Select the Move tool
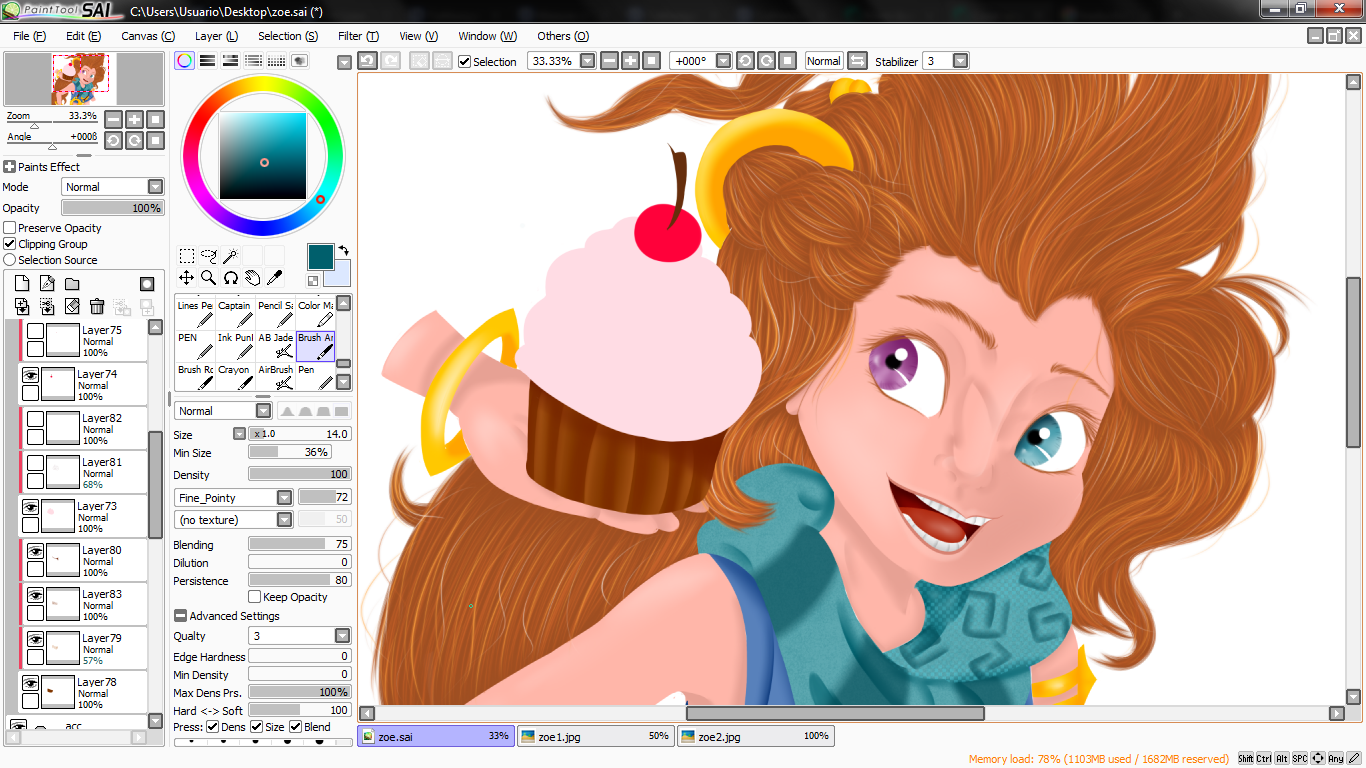Viewport: 1366px width, 768px height. pyautogui.click(x=187, y=278)
